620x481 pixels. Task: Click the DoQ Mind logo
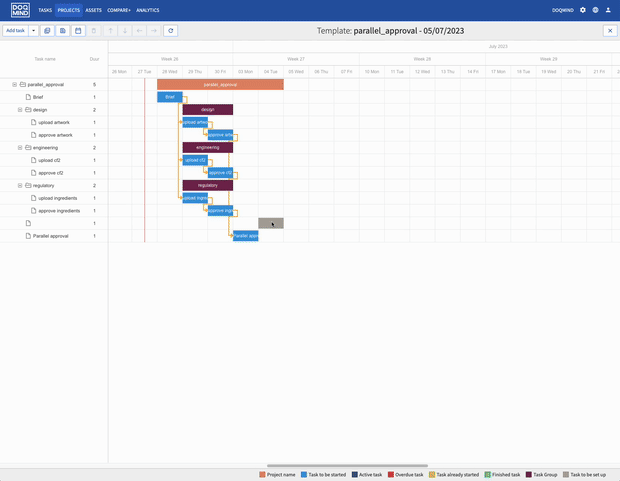[x=20, y=10]
